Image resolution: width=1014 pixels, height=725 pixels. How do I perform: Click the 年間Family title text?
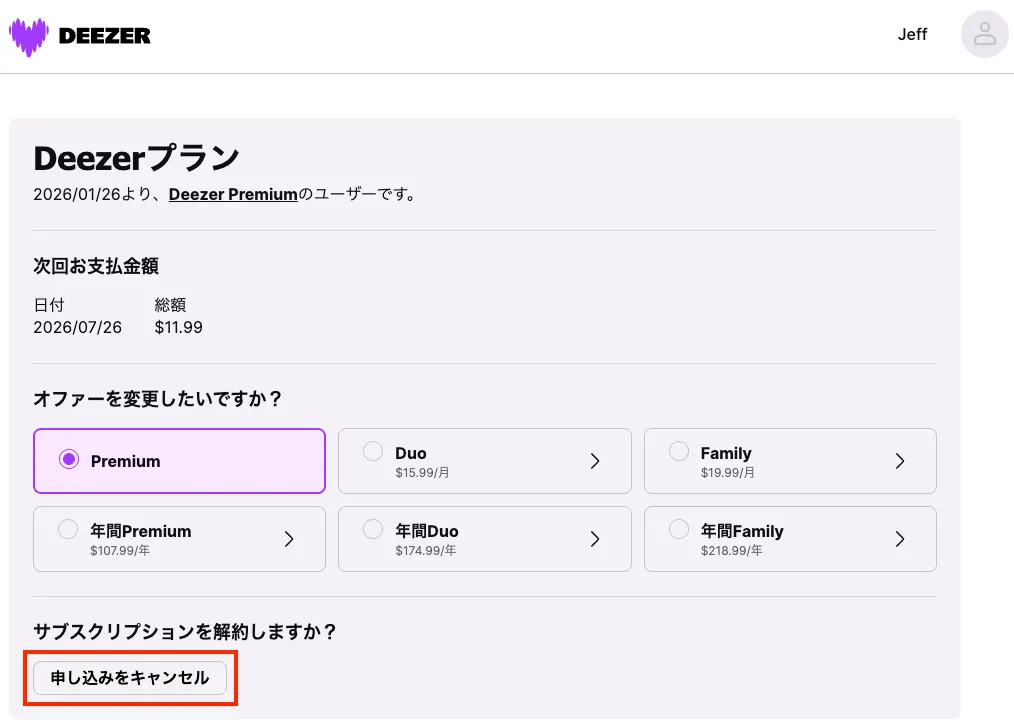point(742,531)
